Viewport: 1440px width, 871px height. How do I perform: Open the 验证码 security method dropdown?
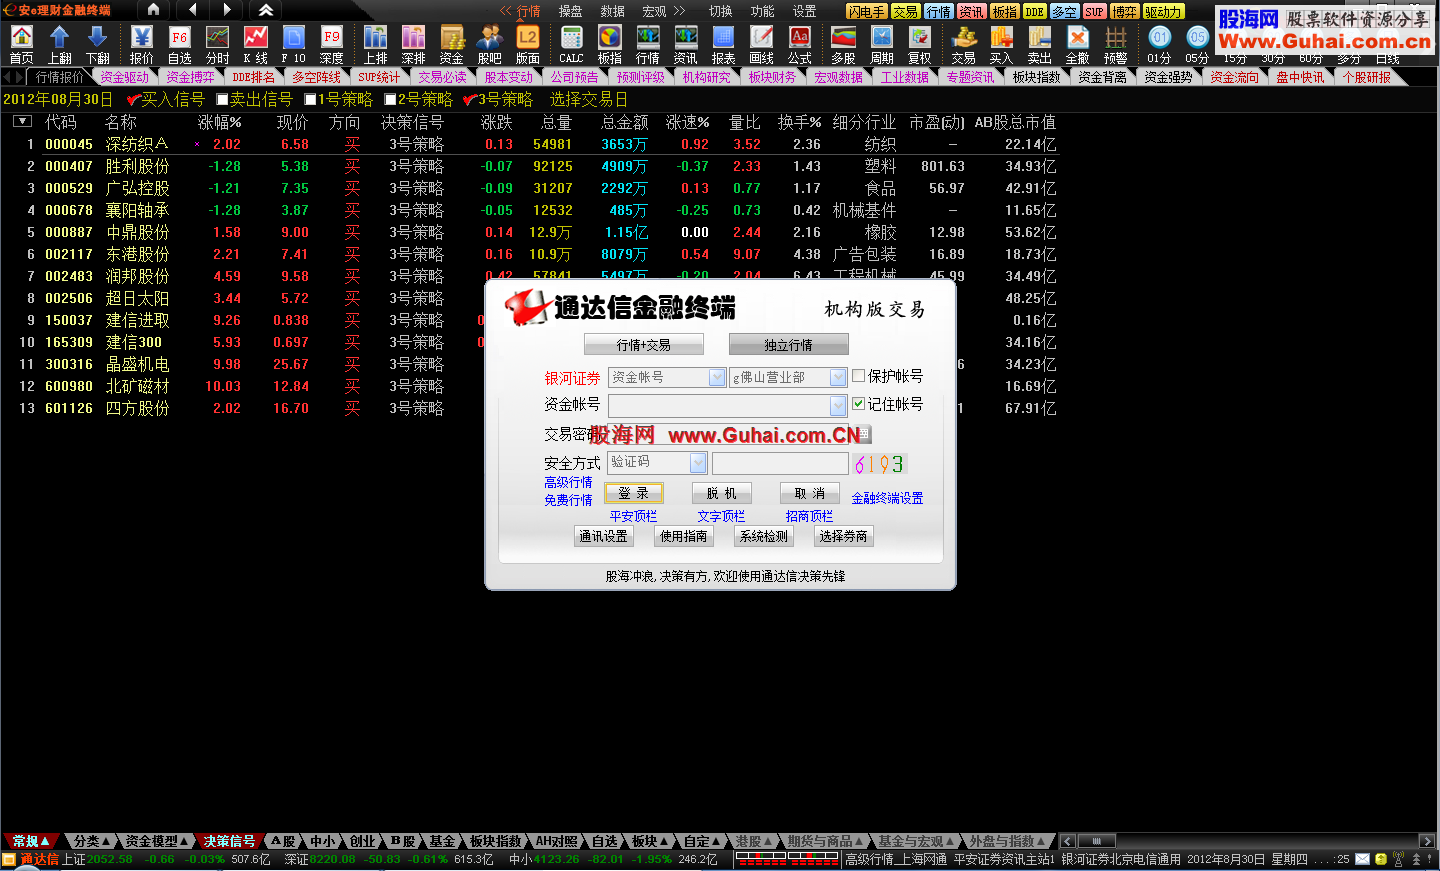pos(698,463)
